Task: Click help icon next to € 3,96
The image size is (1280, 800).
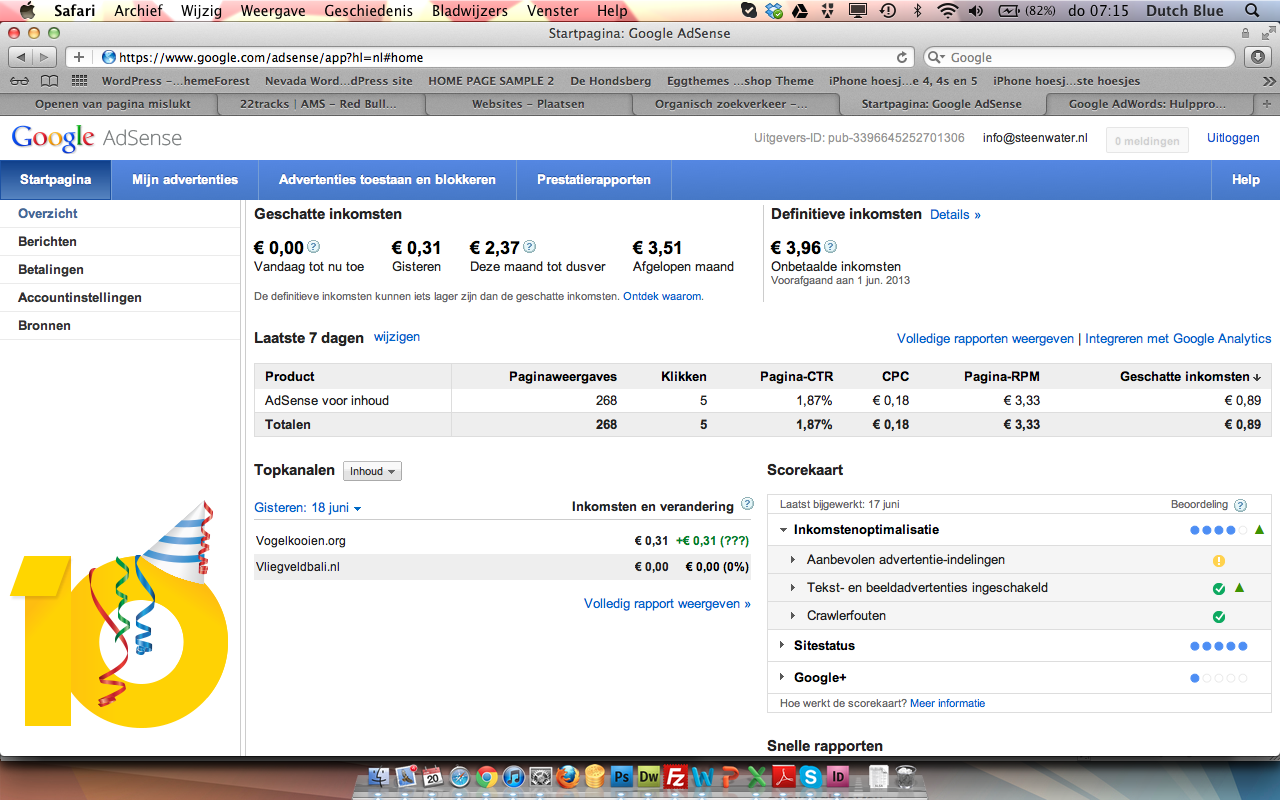Action: (831, 247)
